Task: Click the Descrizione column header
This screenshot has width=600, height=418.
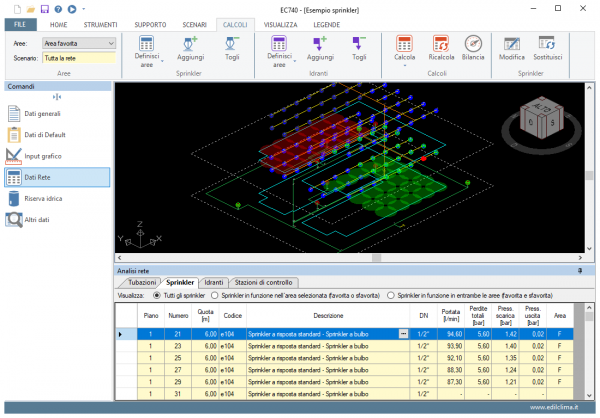Action: pyautogui.click(x=328, y=315)
